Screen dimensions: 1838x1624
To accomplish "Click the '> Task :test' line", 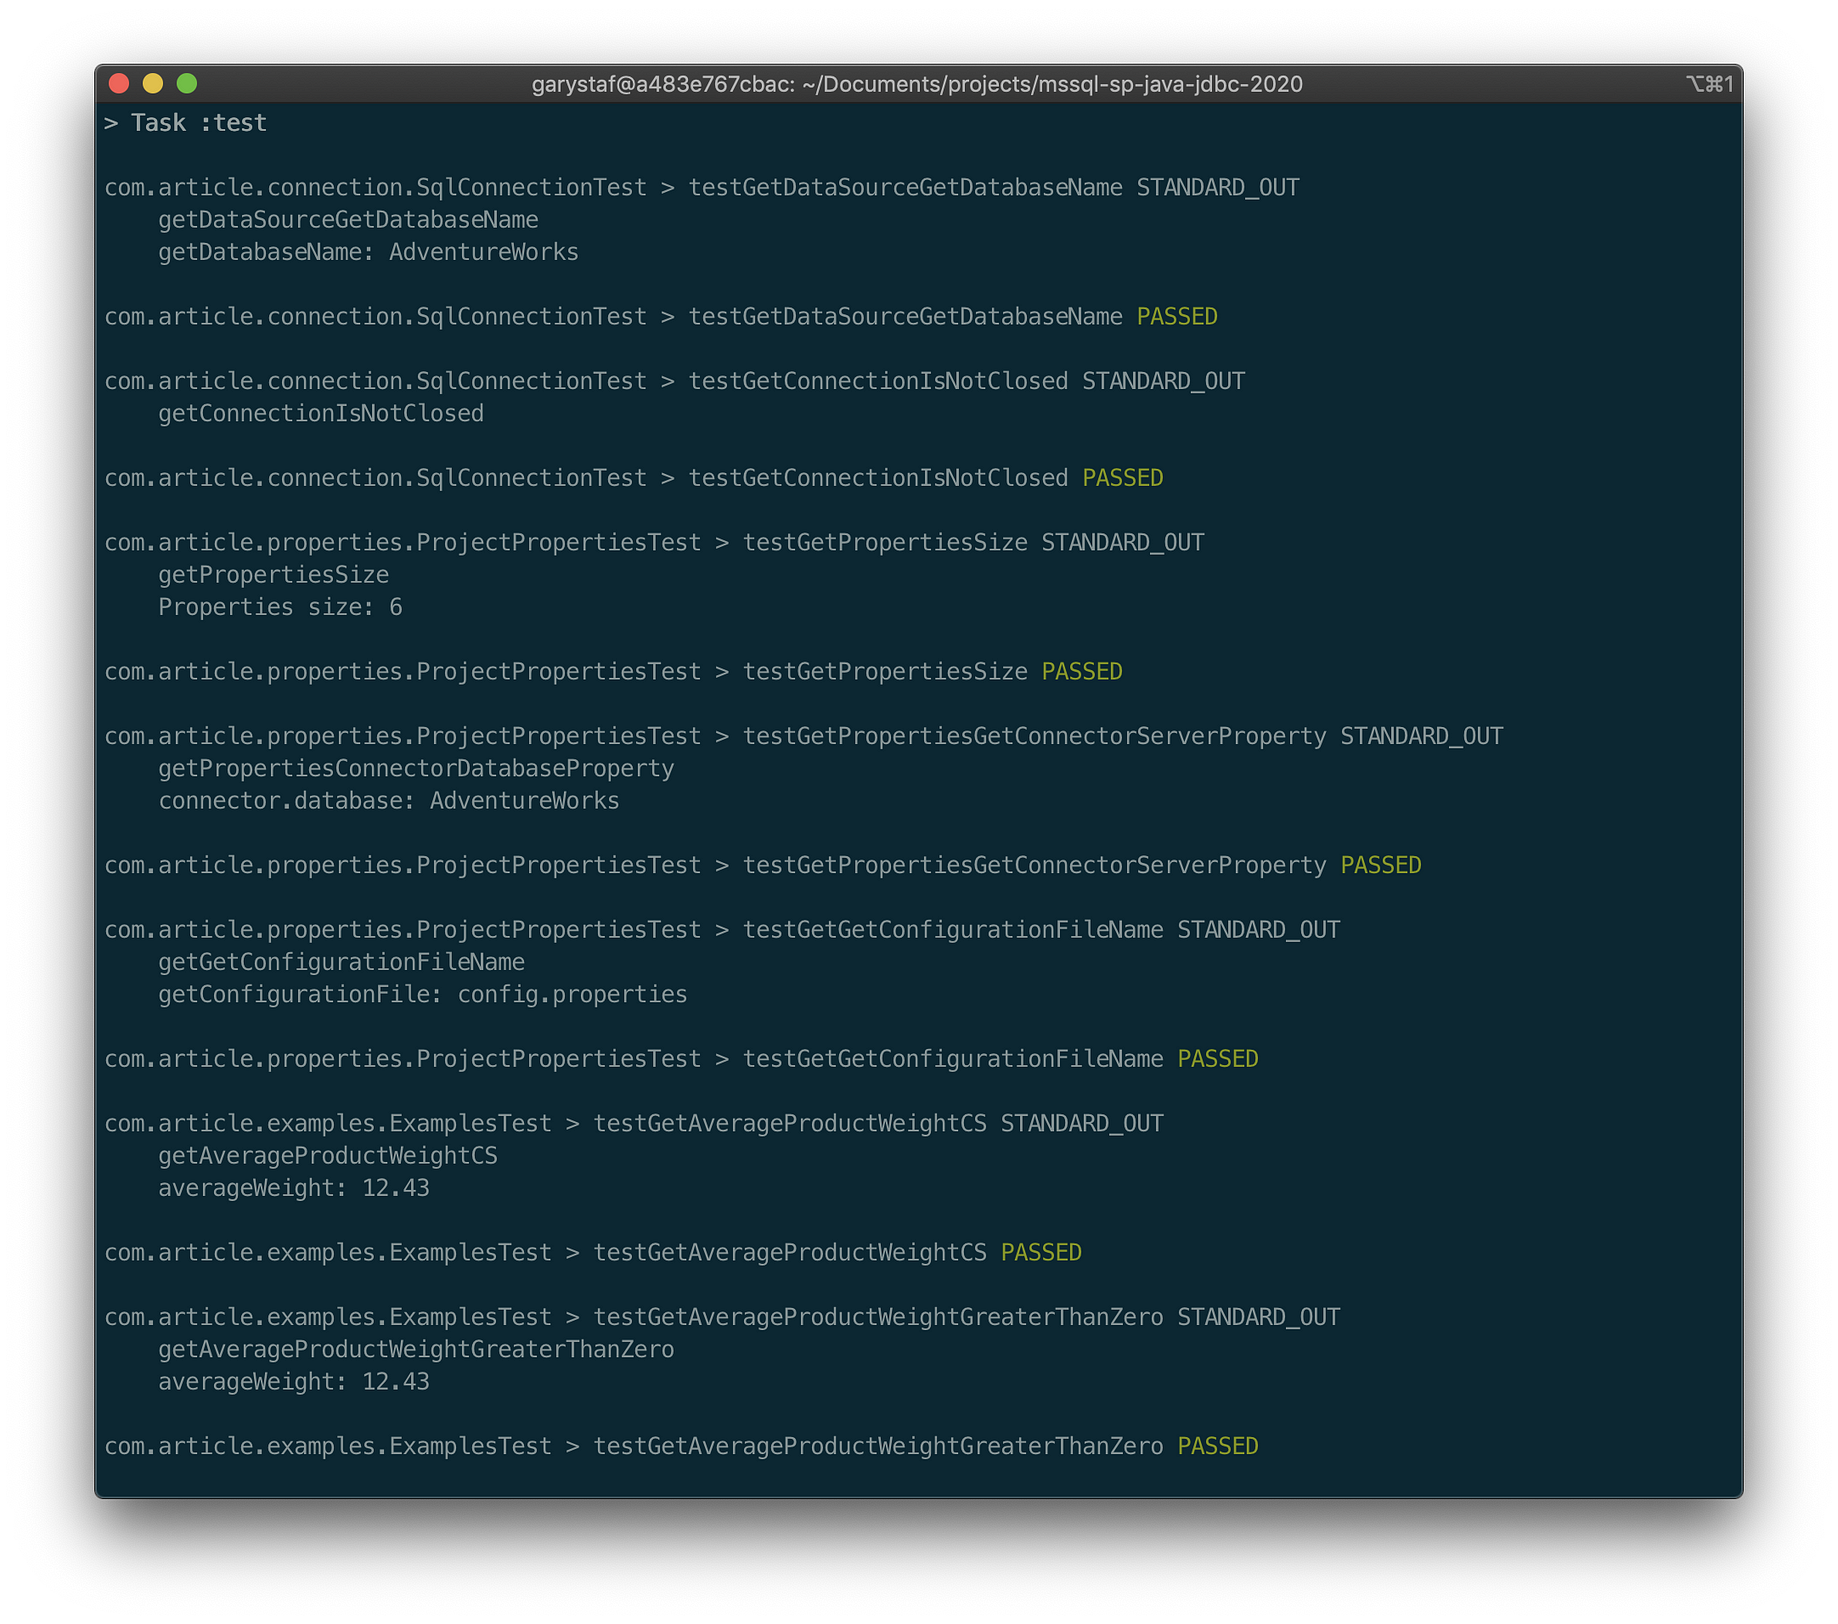I will 185,123.
